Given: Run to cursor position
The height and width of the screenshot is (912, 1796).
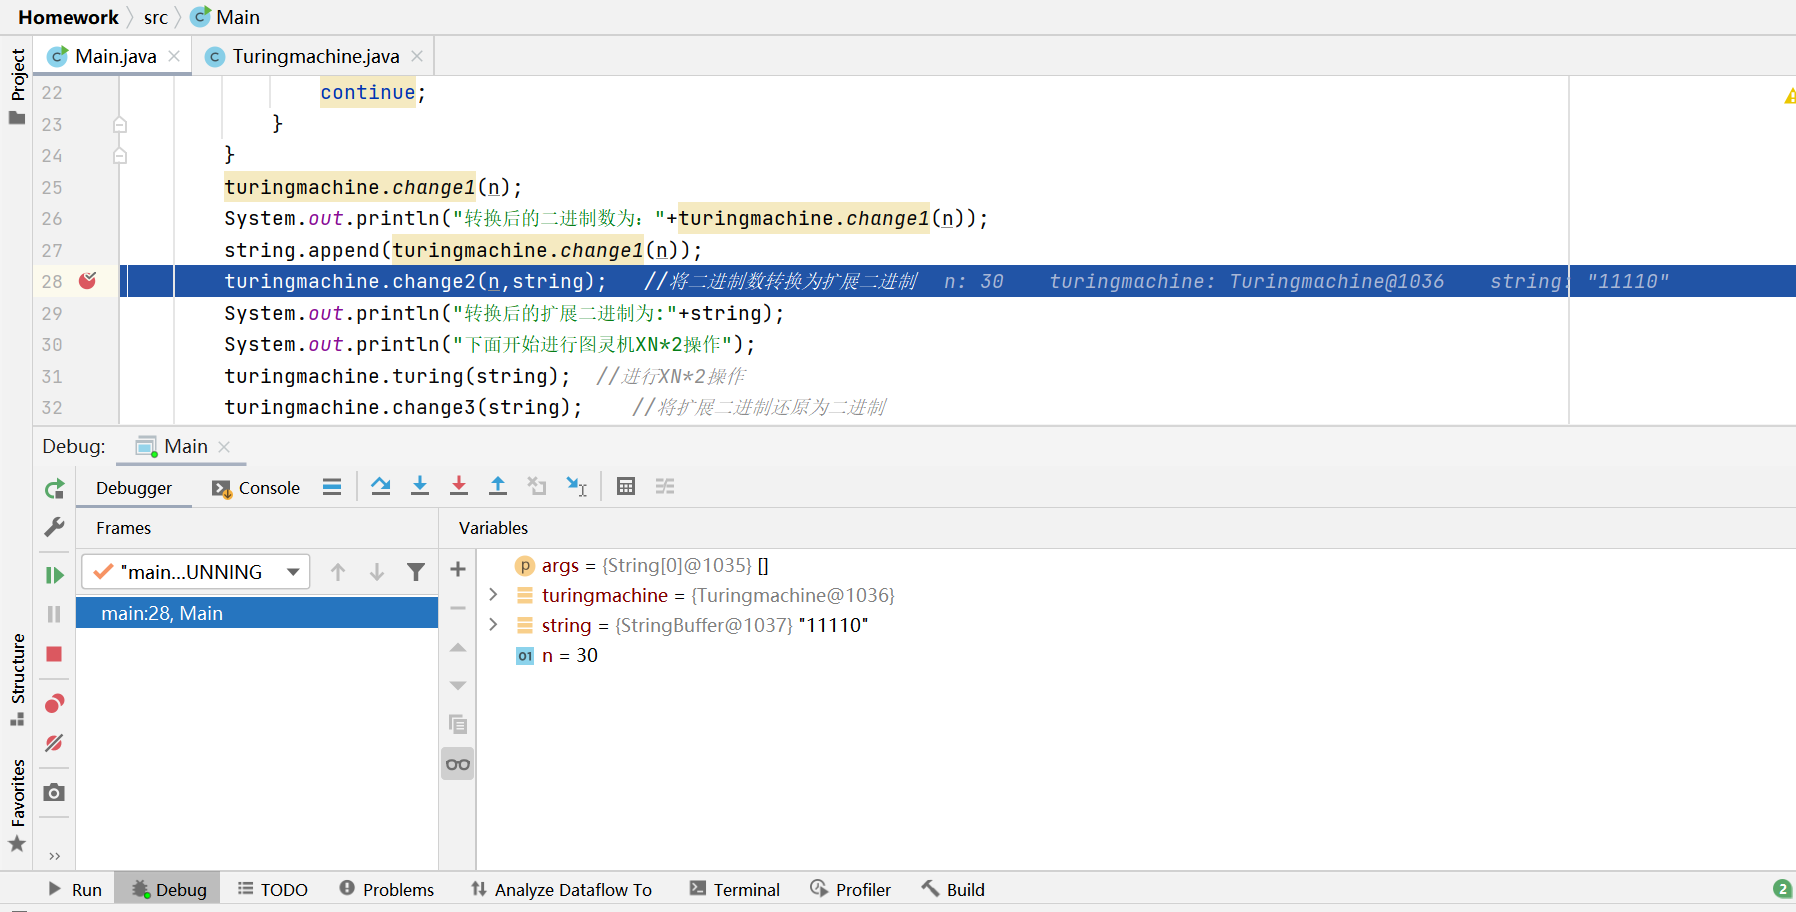Looking at the screenshot, I should tap(577, 487).
